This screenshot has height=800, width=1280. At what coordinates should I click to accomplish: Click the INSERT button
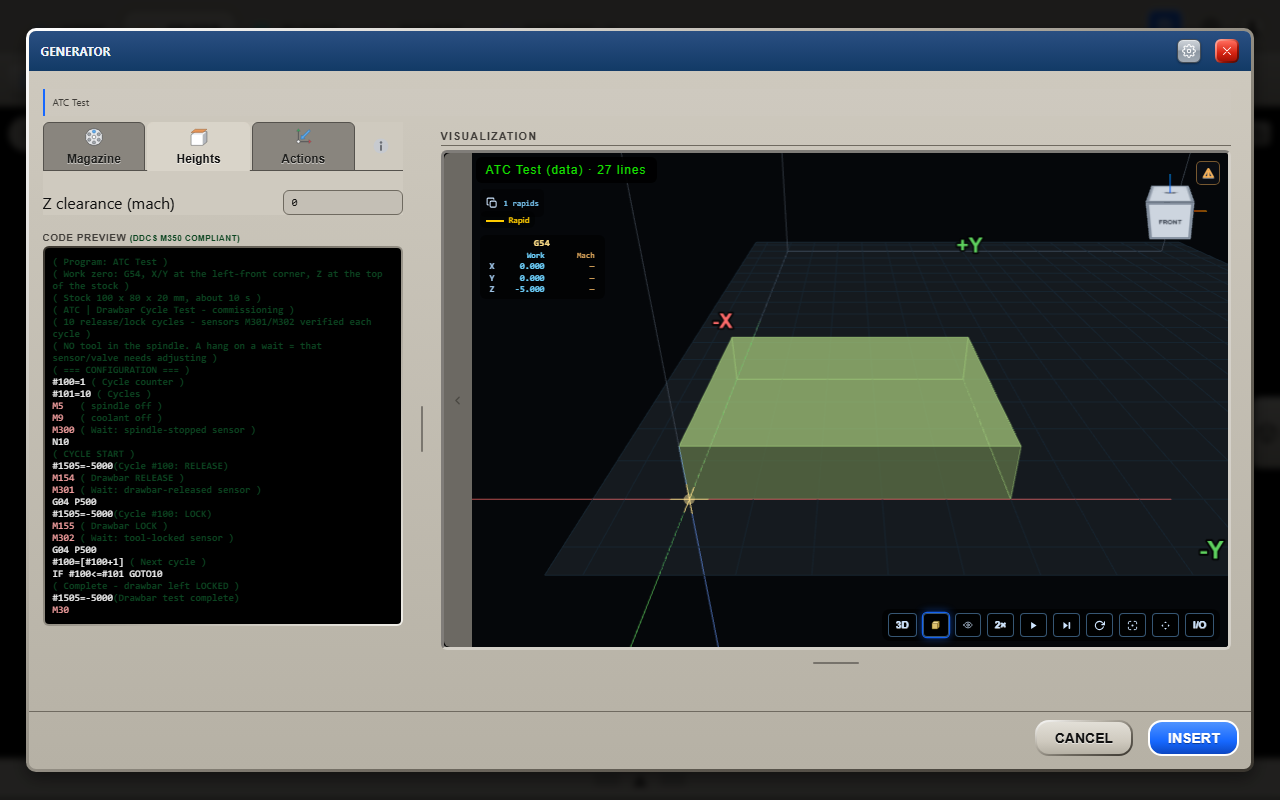tap(1193, 738)
